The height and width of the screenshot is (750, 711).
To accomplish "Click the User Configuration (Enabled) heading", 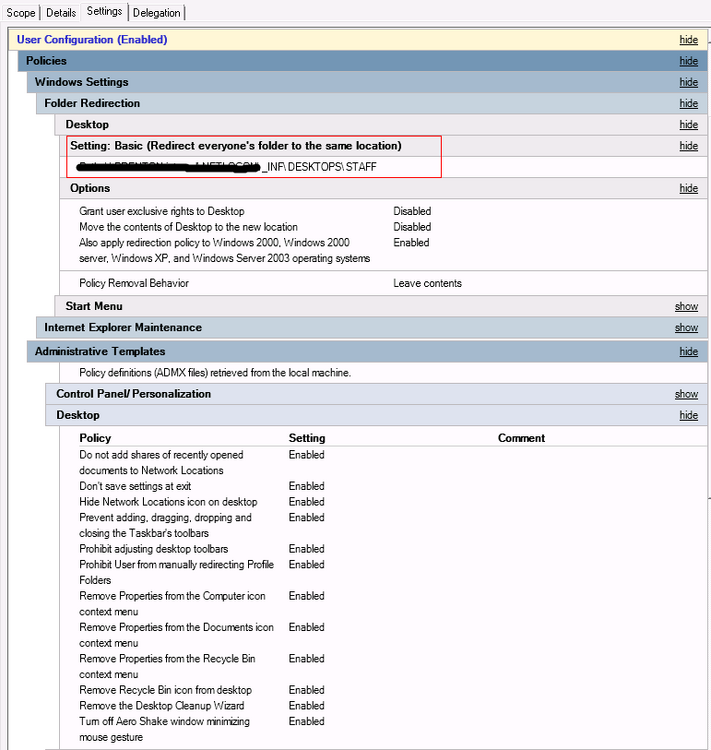I will pos(92,40).
